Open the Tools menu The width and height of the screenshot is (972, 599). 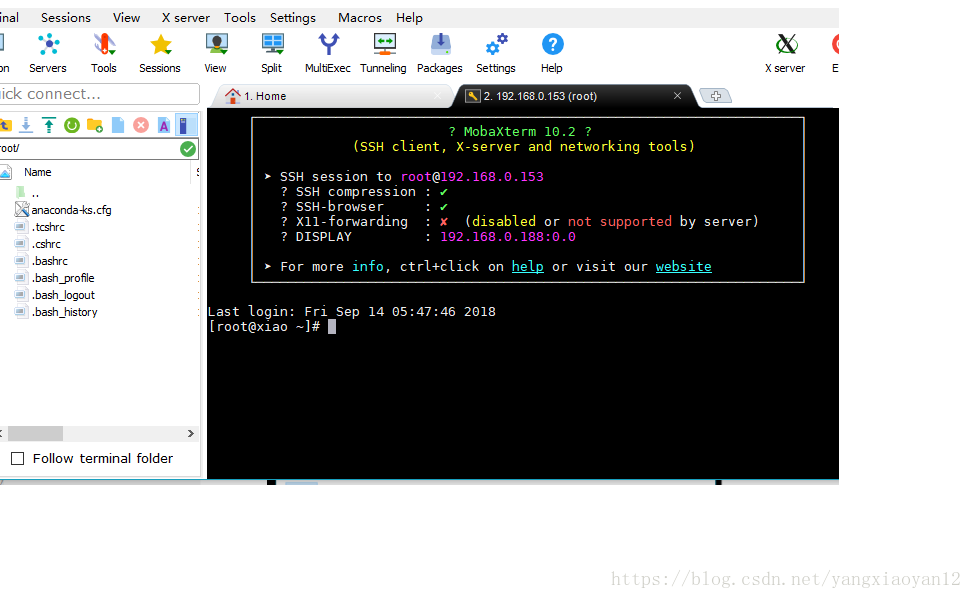pyautogui.click(x=240, y=17)
